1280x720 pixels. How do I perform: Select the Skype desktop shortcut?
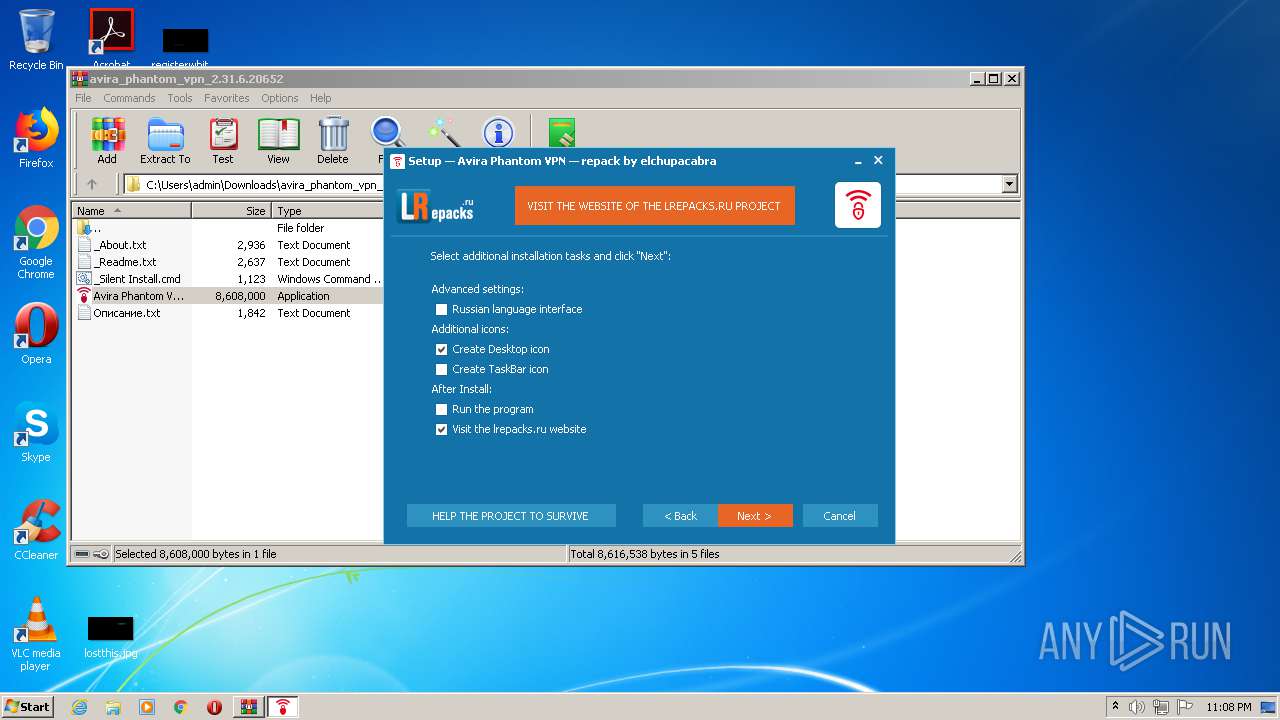tap(36, 432)
